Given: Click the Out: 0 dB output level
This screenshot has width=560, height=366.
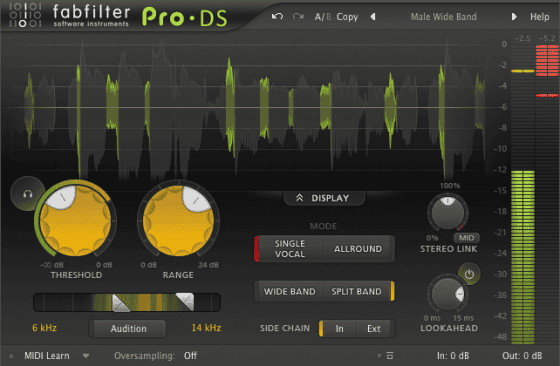Looking at the screenshot, I should [522, 356].
